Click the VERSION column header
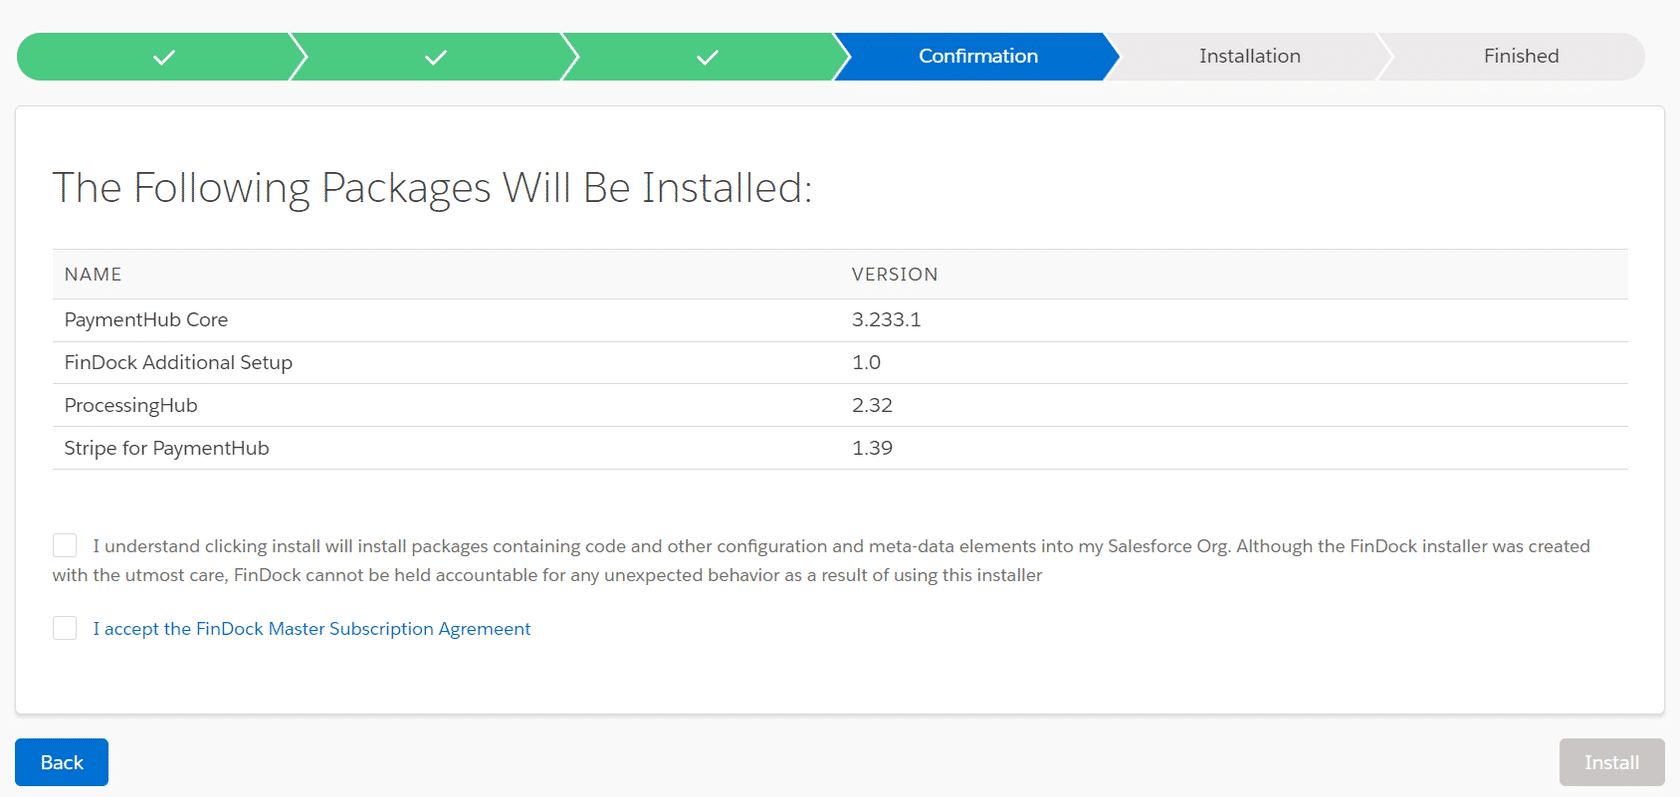This screenshot has height=797, width=1680. pos(894,274)
